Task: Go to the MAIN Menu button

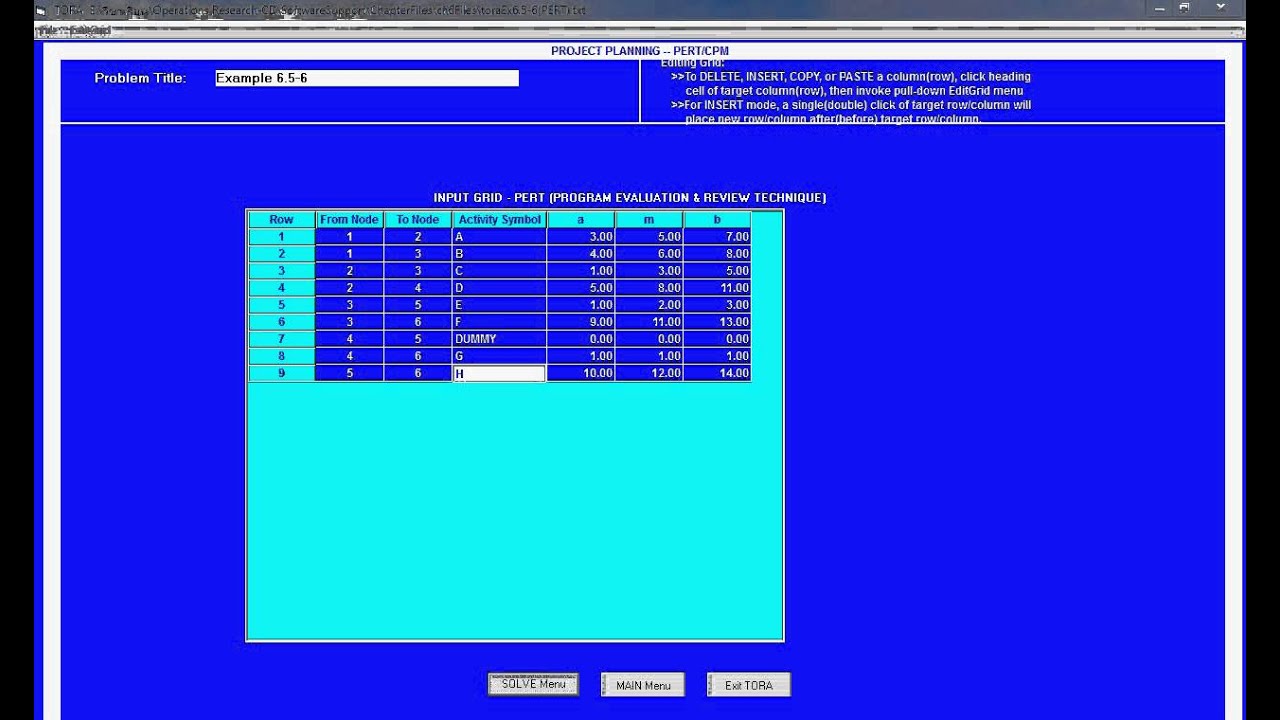Action: coord(643,685)
